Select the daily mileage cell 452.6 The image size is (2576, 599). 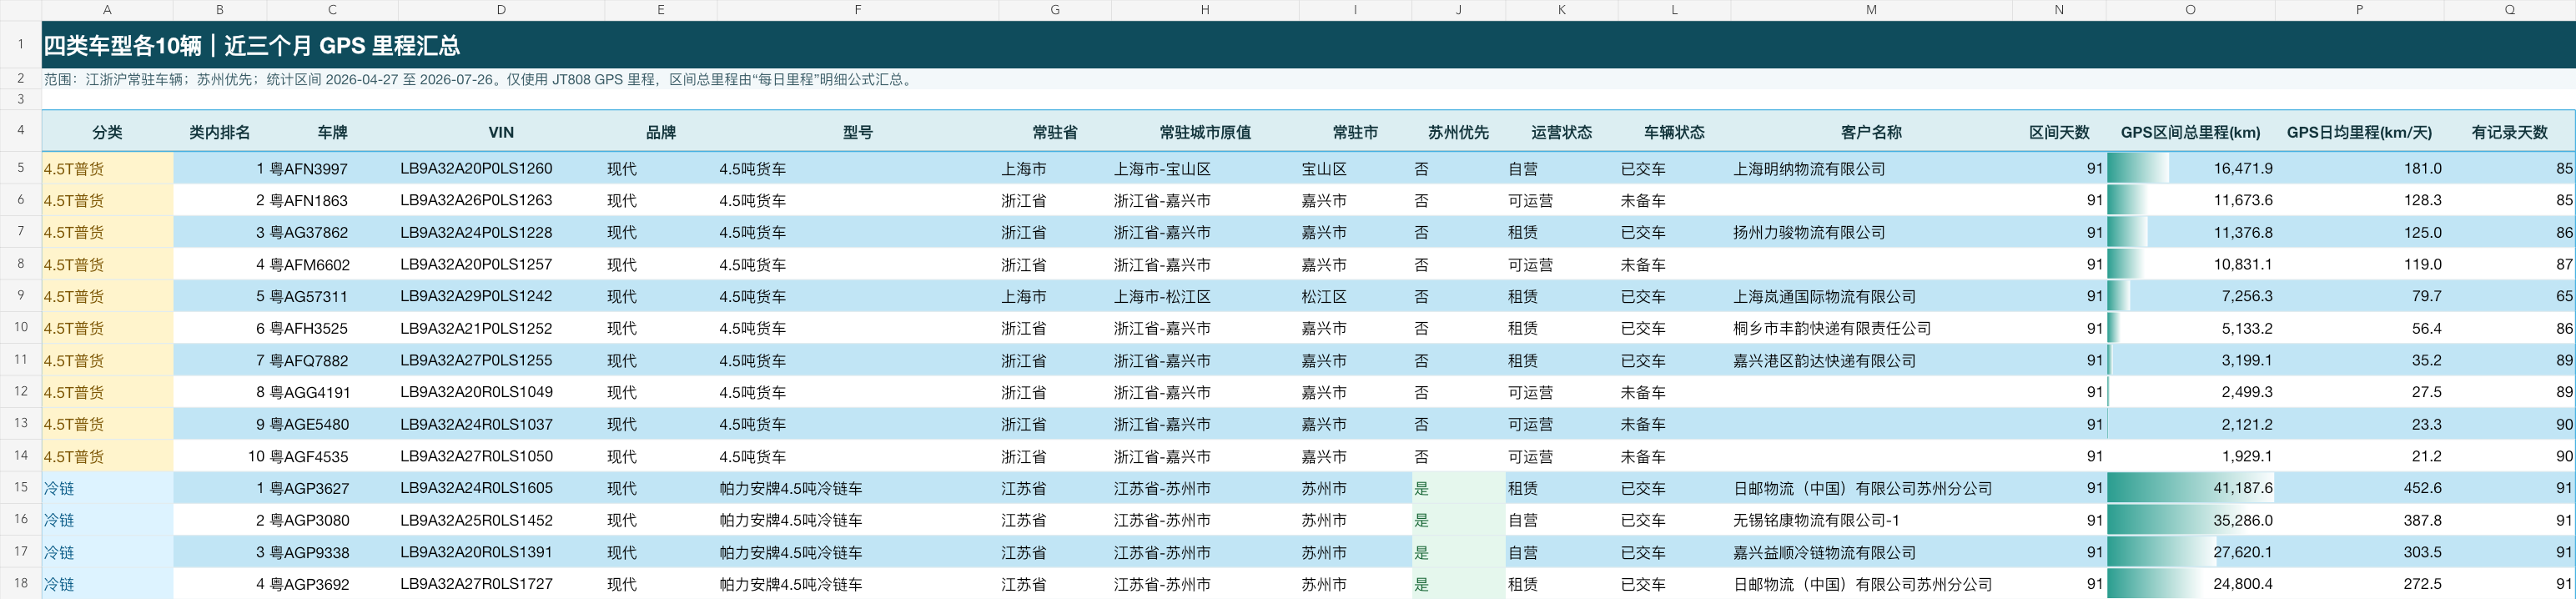[x=2359, y=488]
